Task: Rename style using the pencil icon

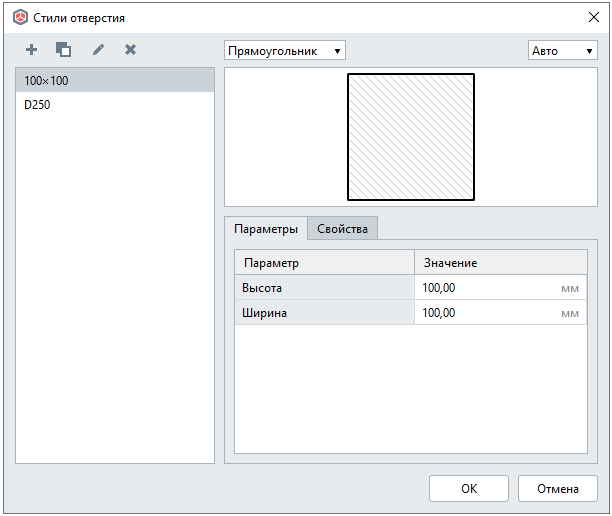Action: point(98,49)
